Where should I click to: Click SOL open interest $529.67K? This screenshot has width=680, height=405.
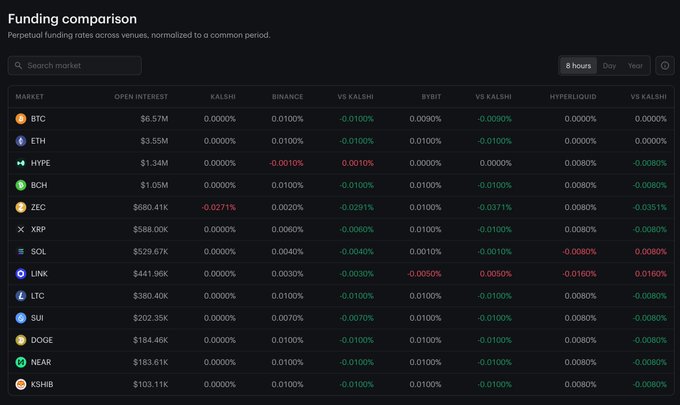point(150,251)
